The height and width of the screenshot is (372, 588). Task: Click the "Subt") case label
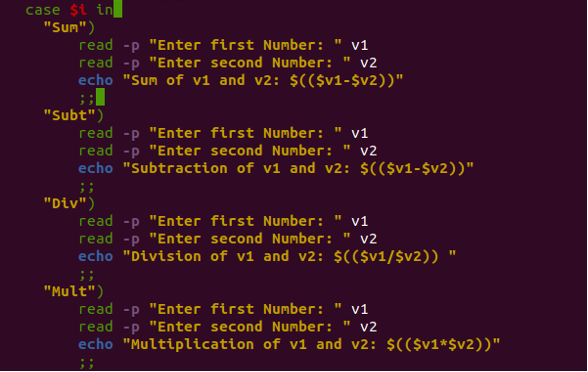coord(74,115)
